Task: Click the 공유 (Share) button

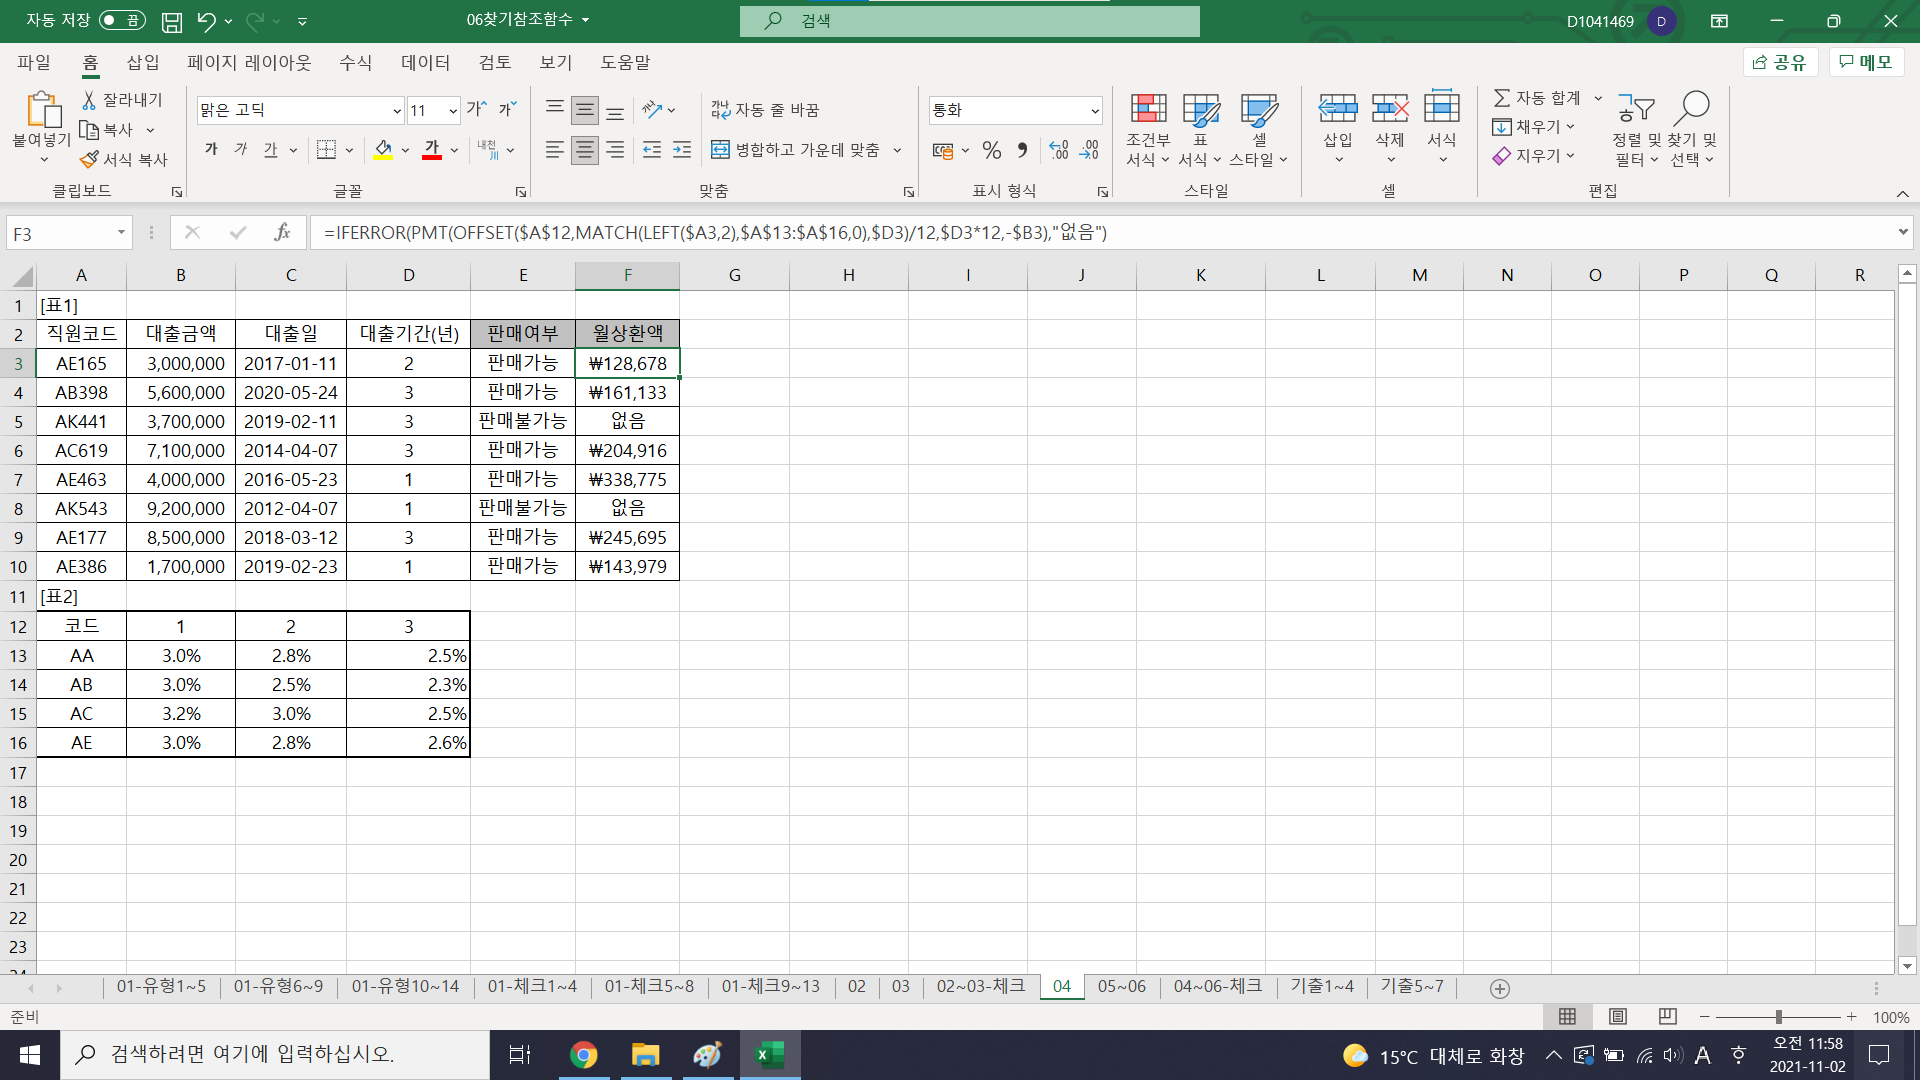Action: pos(1780,62)
